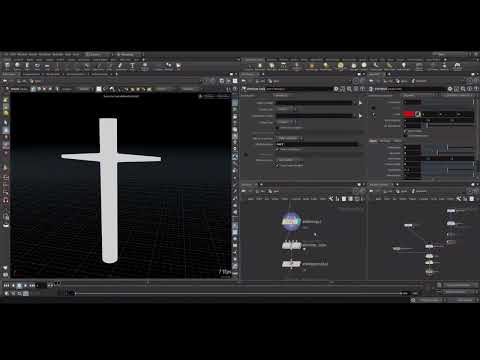Toggle second checkbox under color row in right pane
The image size is (480, 360).
coord(405,135)
